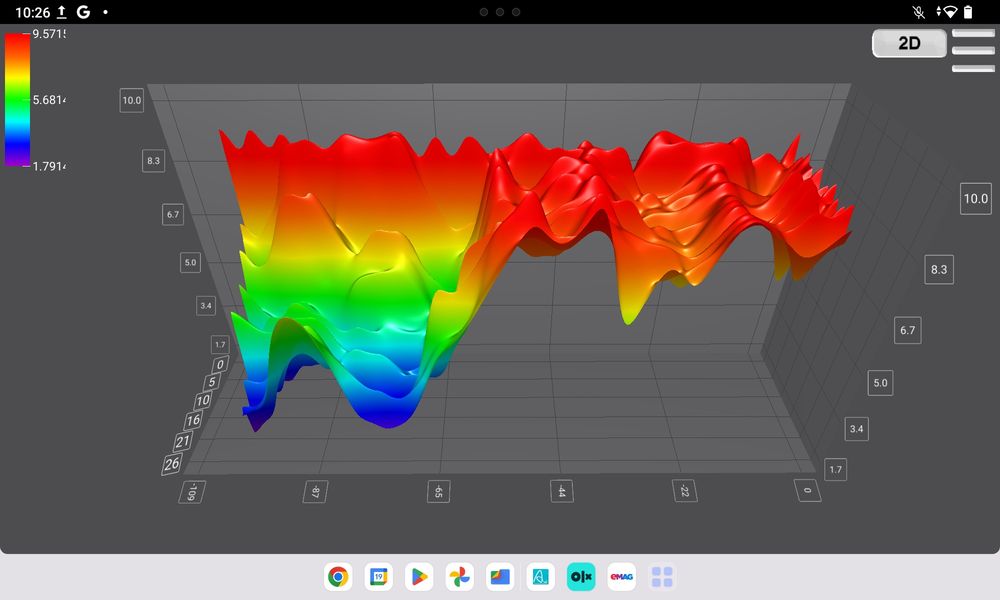
Task: Open the Files app in dock
Action: [x=500, y=577]
